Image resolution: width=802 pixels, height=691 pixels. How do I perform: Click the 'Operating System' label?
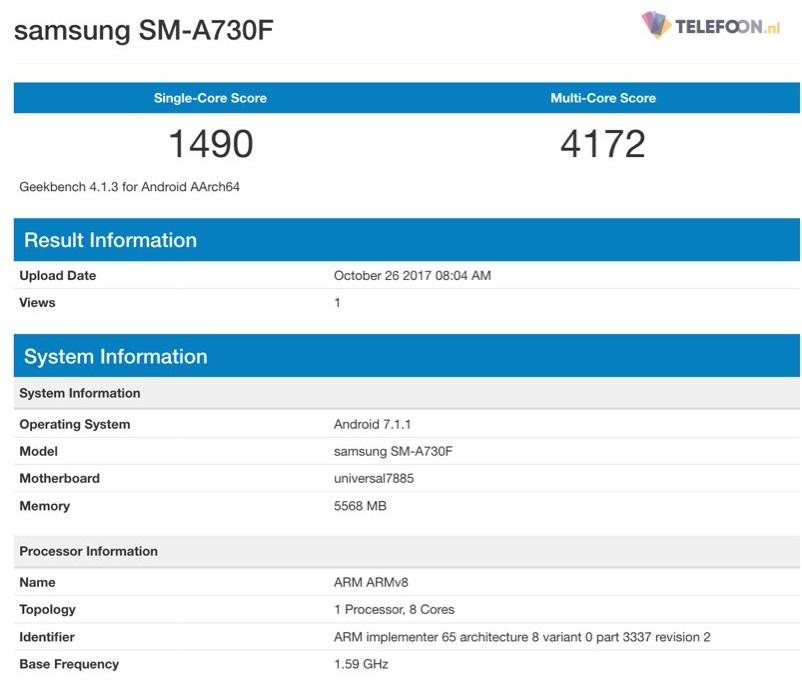click(75, 425)
